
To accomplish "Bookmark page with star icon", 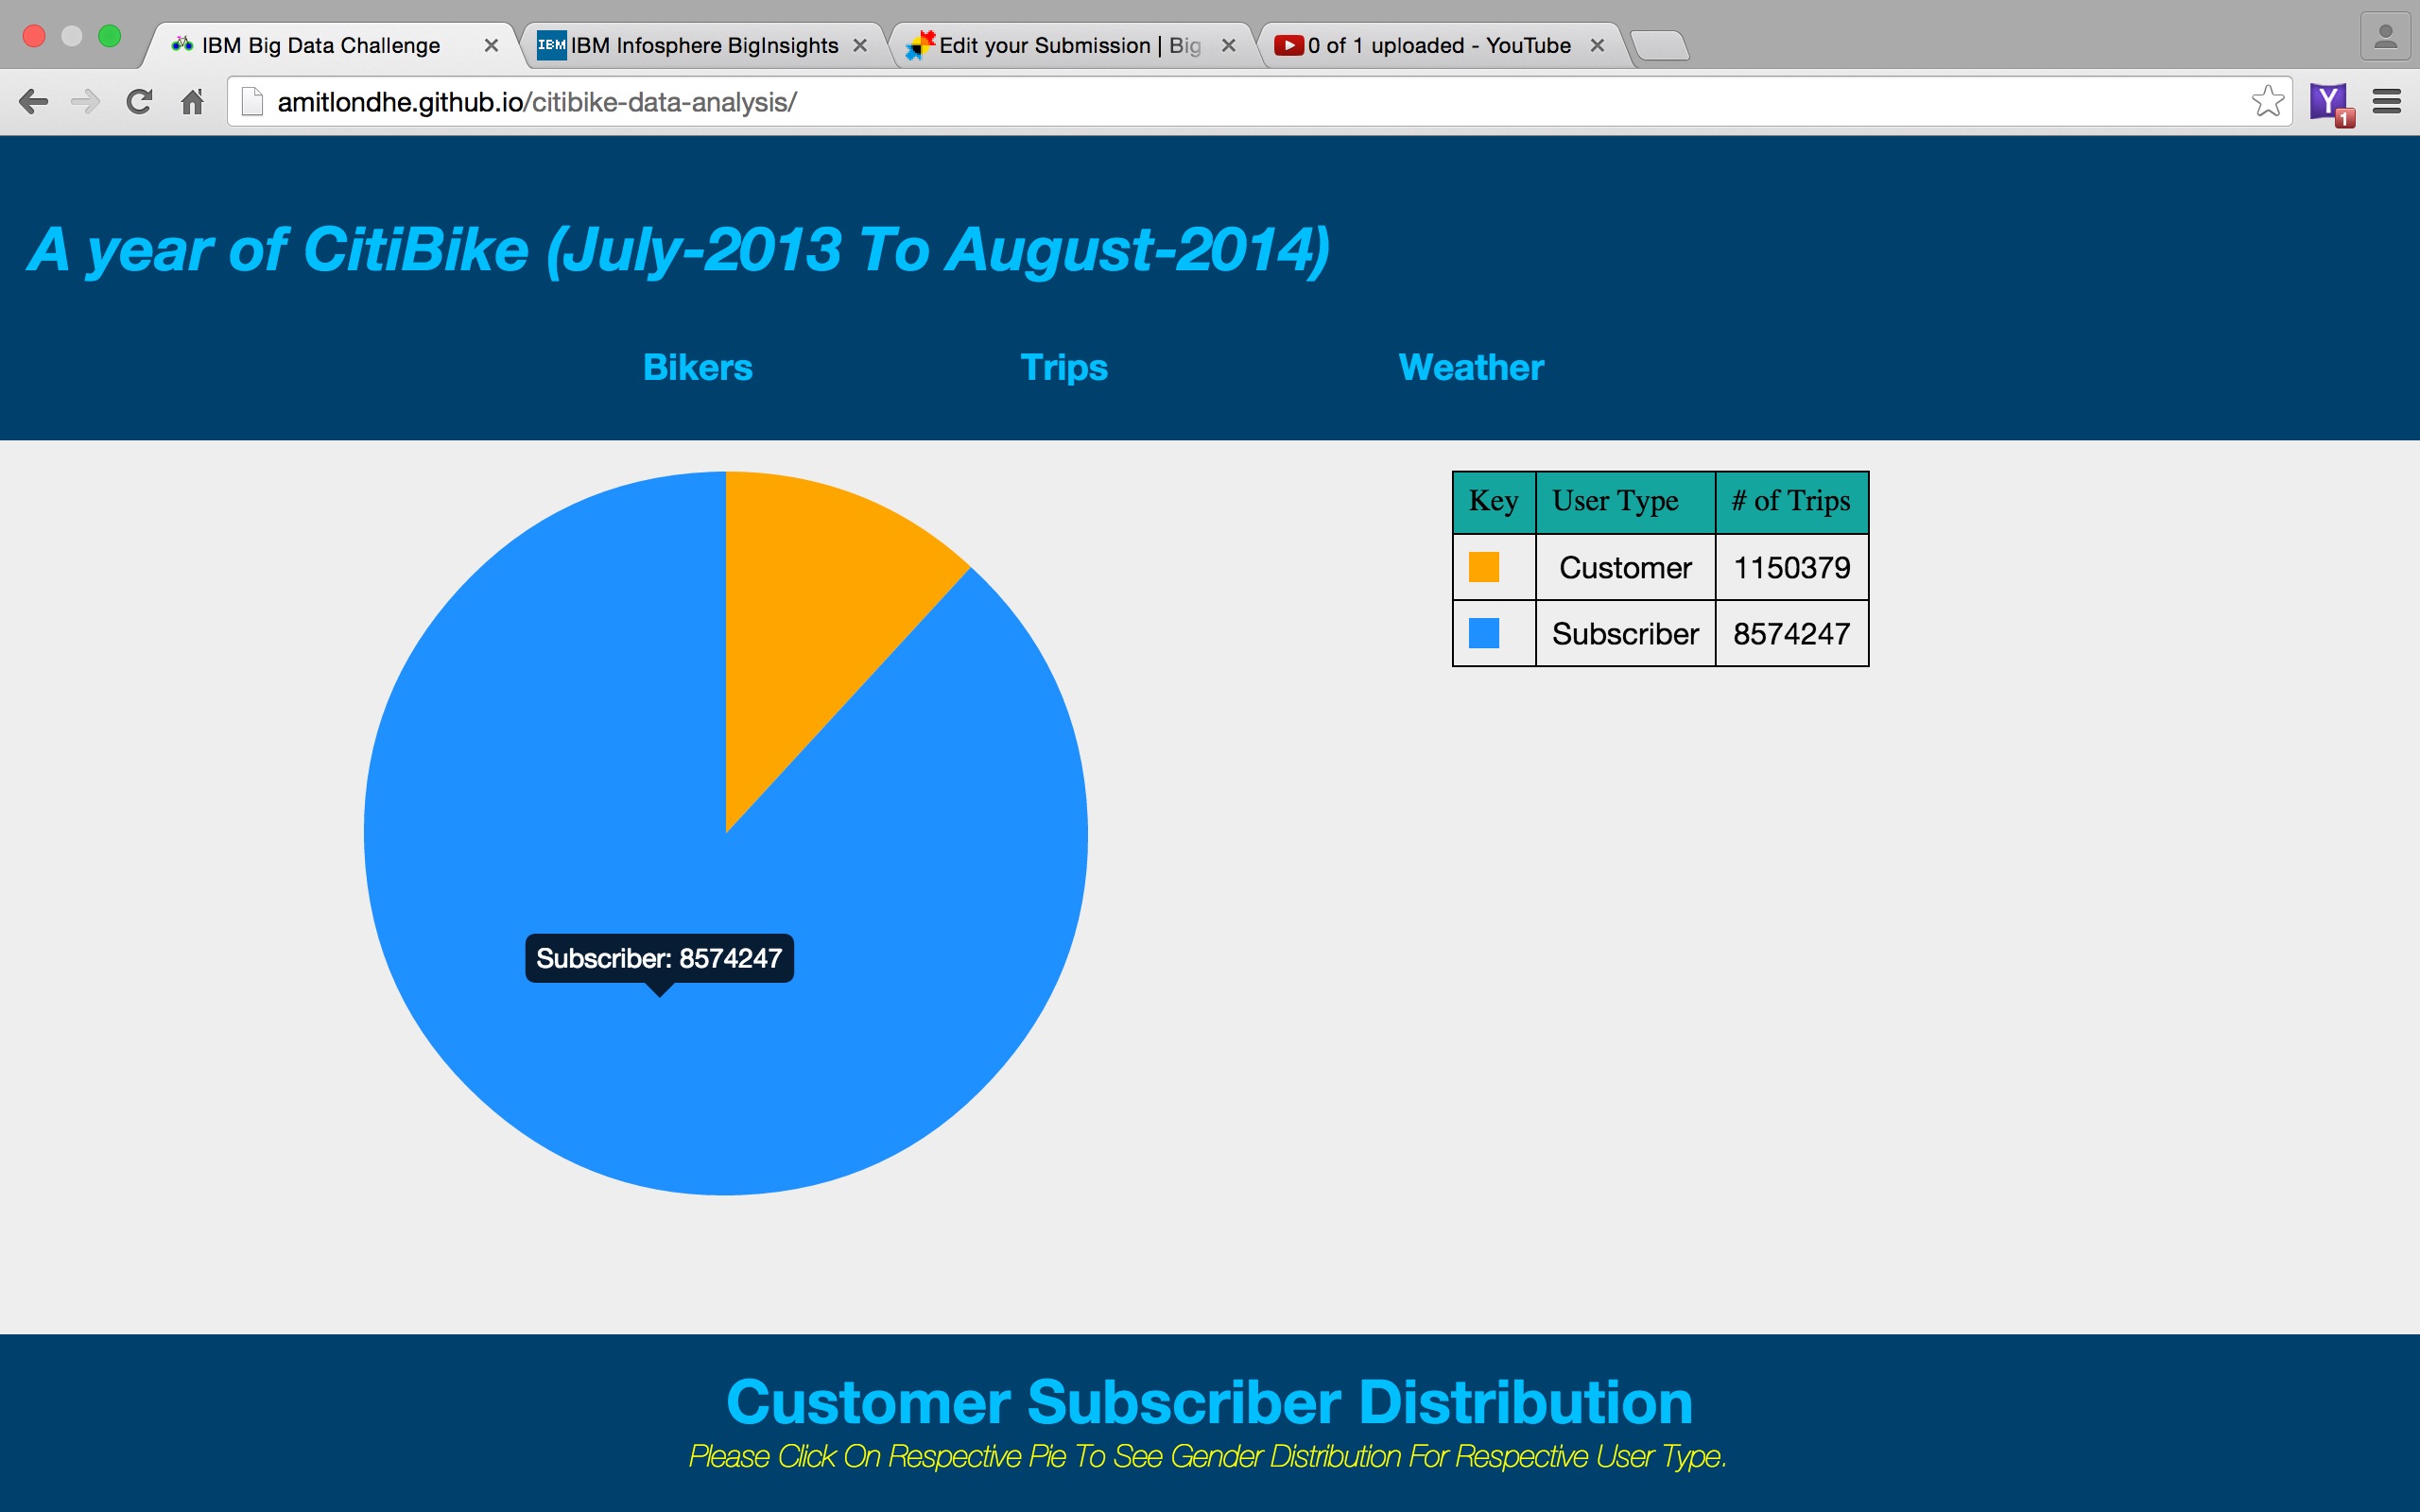I will point(2266,101).
